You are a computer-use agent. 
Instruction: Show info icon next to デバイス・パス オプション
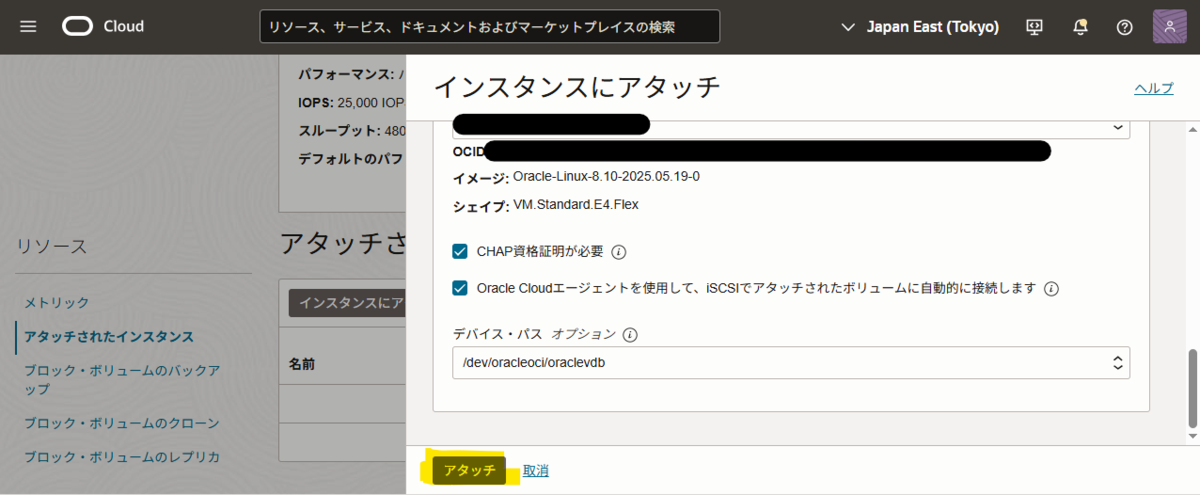630,335
